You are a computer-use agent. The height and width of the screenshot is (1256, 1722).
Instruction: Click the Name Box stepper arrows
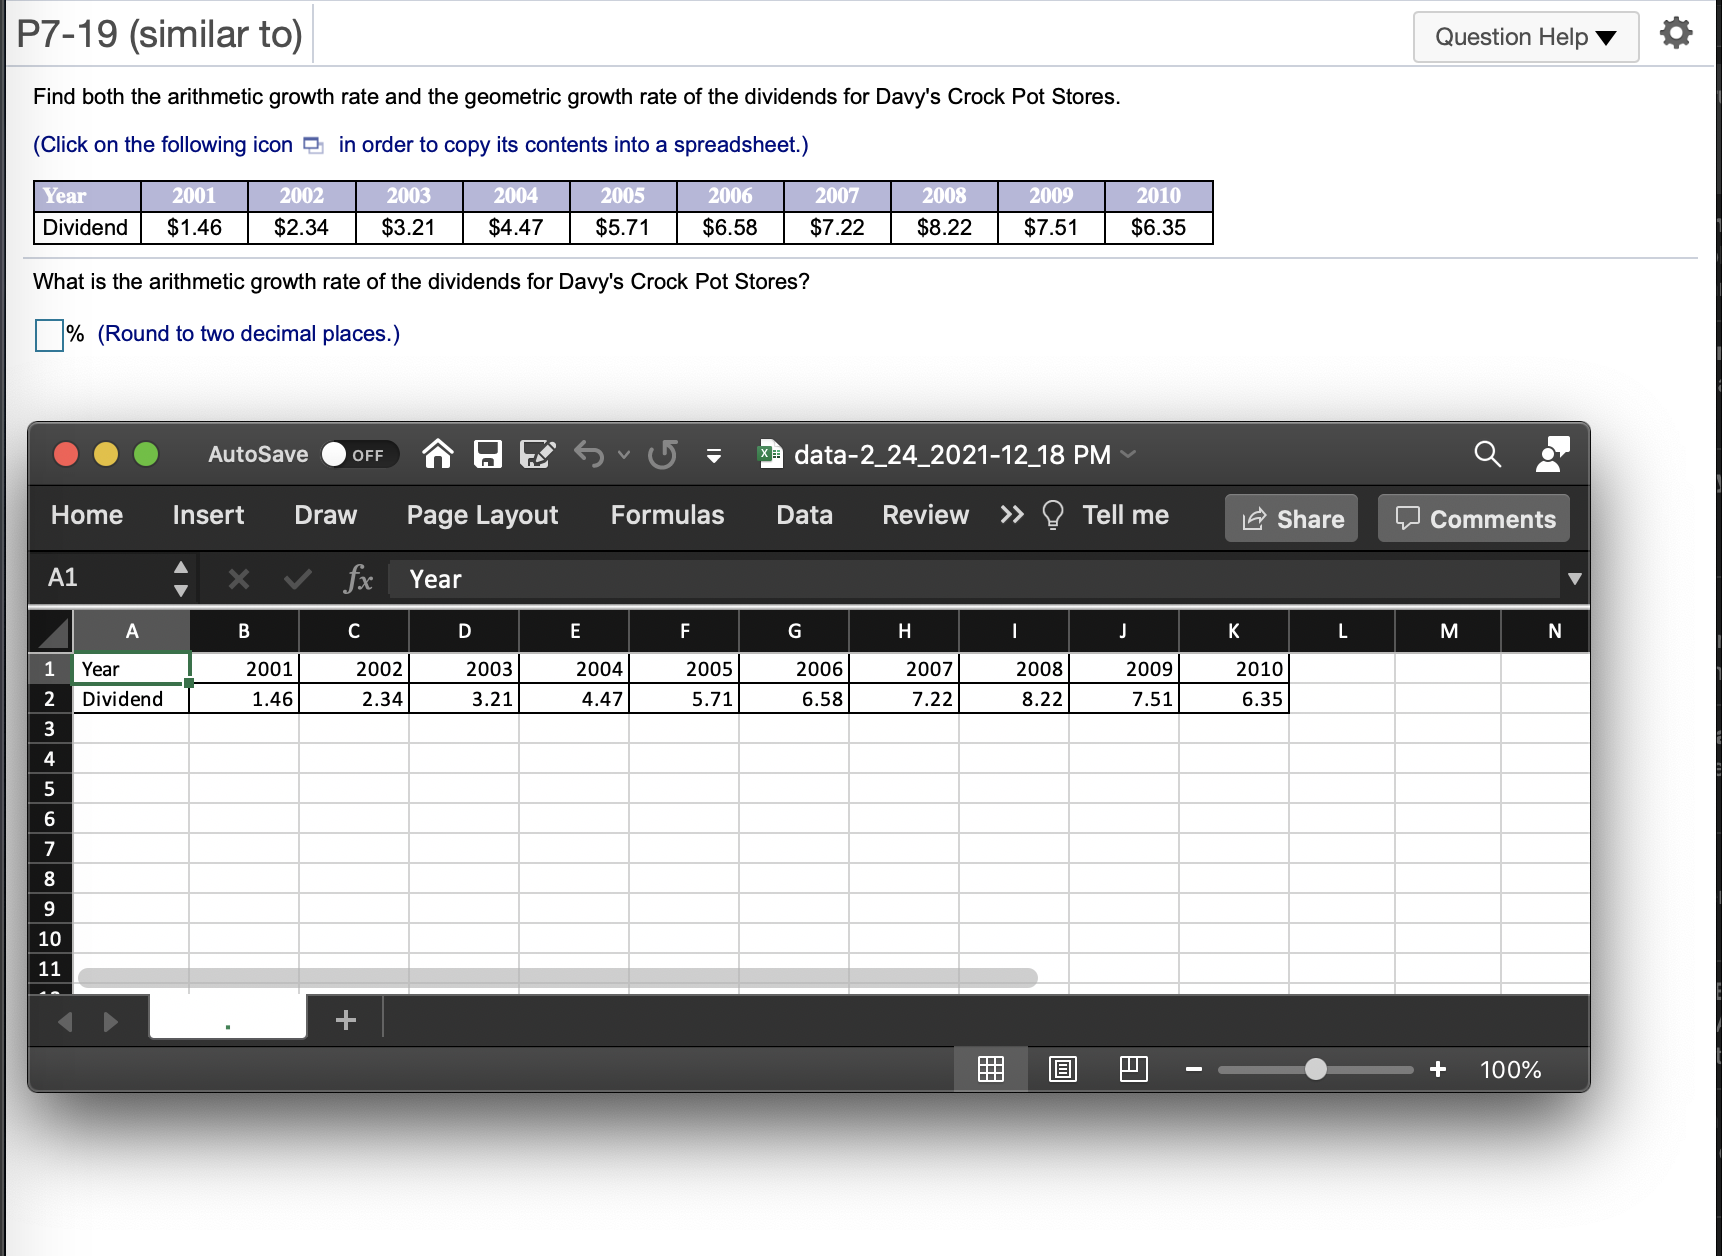click(x=181, y=579)
